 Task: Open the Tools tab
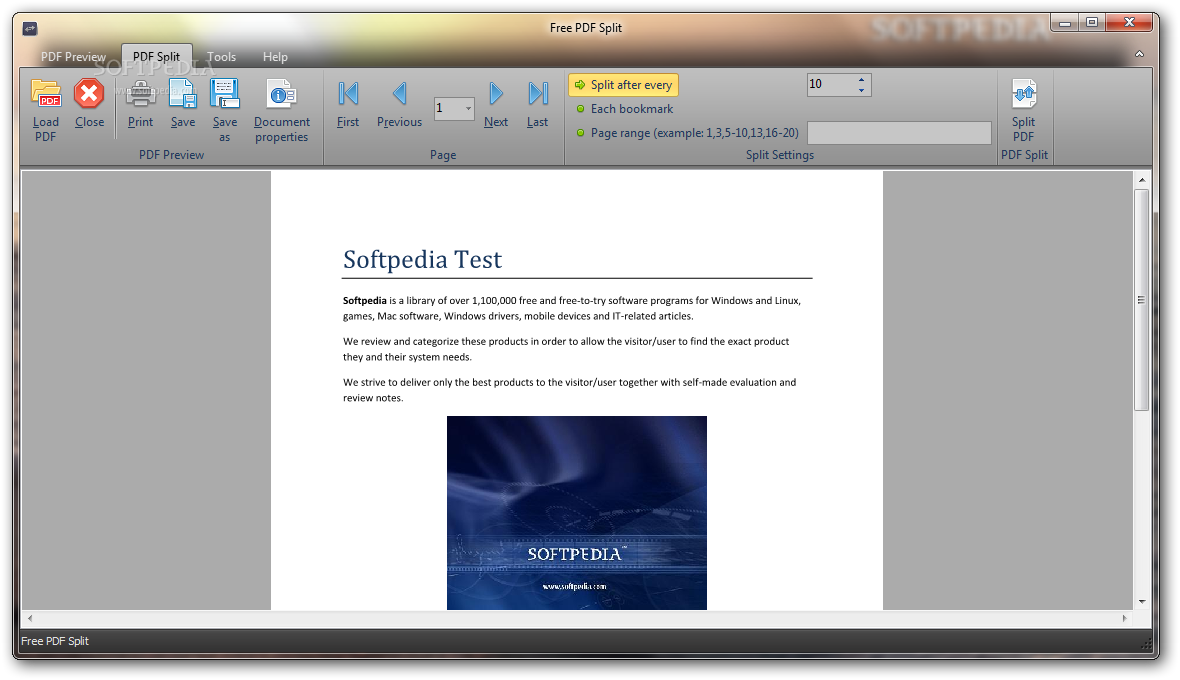(x=221, y=56)
